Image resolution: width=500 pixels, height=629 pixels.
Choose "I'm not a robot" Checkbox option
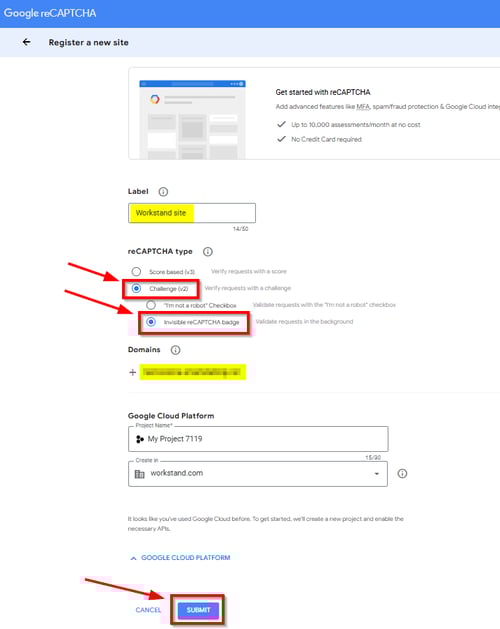(x=151, y=305)
